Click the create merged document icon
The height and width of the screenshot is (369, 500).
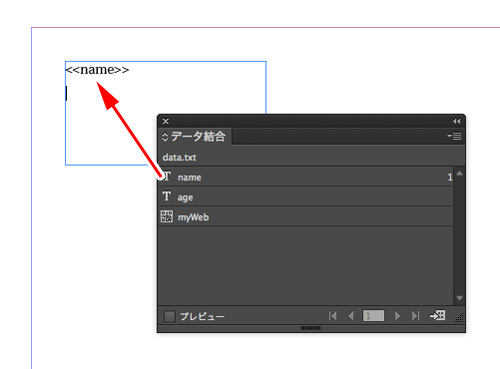coord(437,315)
